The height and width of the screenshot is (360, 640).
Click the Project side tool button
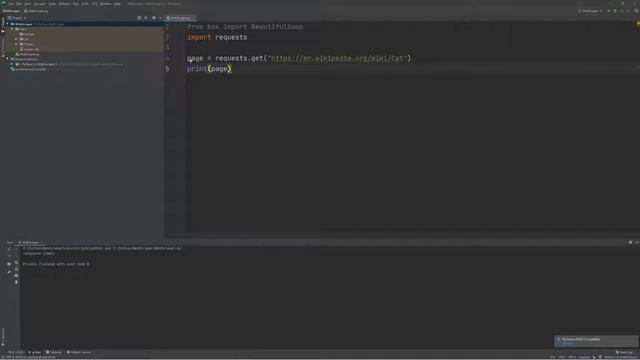[x=3, y=24]
